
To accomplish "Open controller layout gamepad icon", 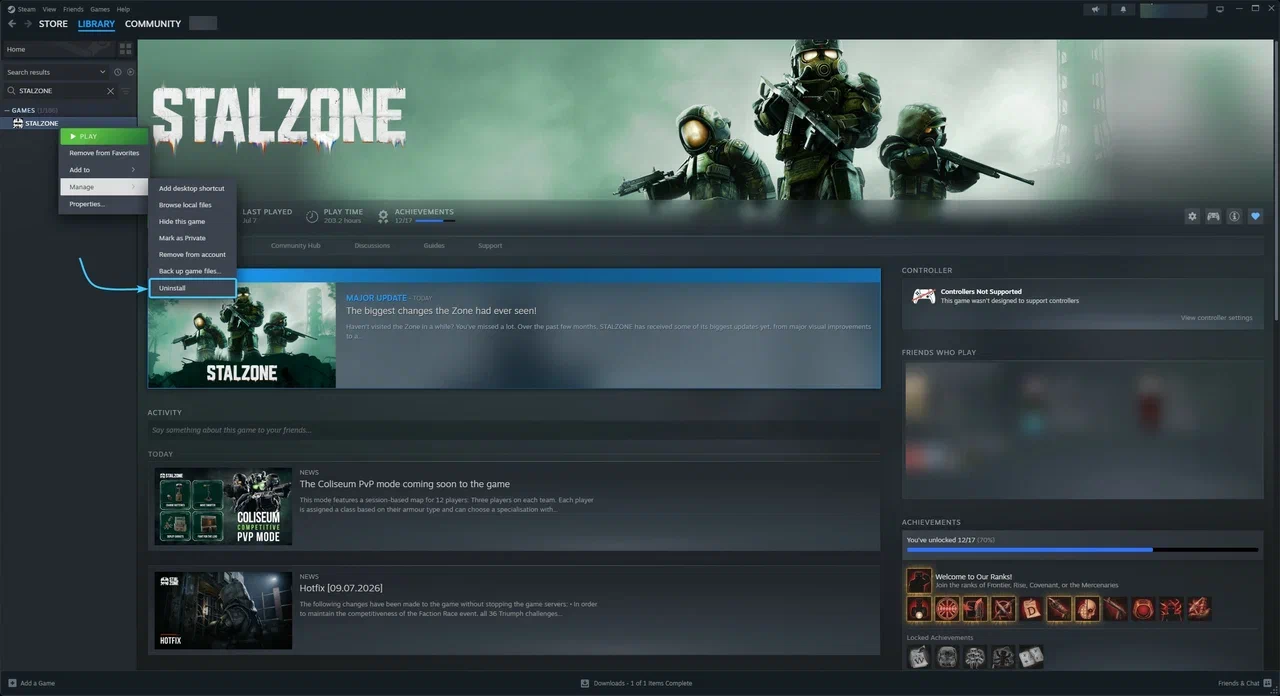I will (x=1213, y=216).
